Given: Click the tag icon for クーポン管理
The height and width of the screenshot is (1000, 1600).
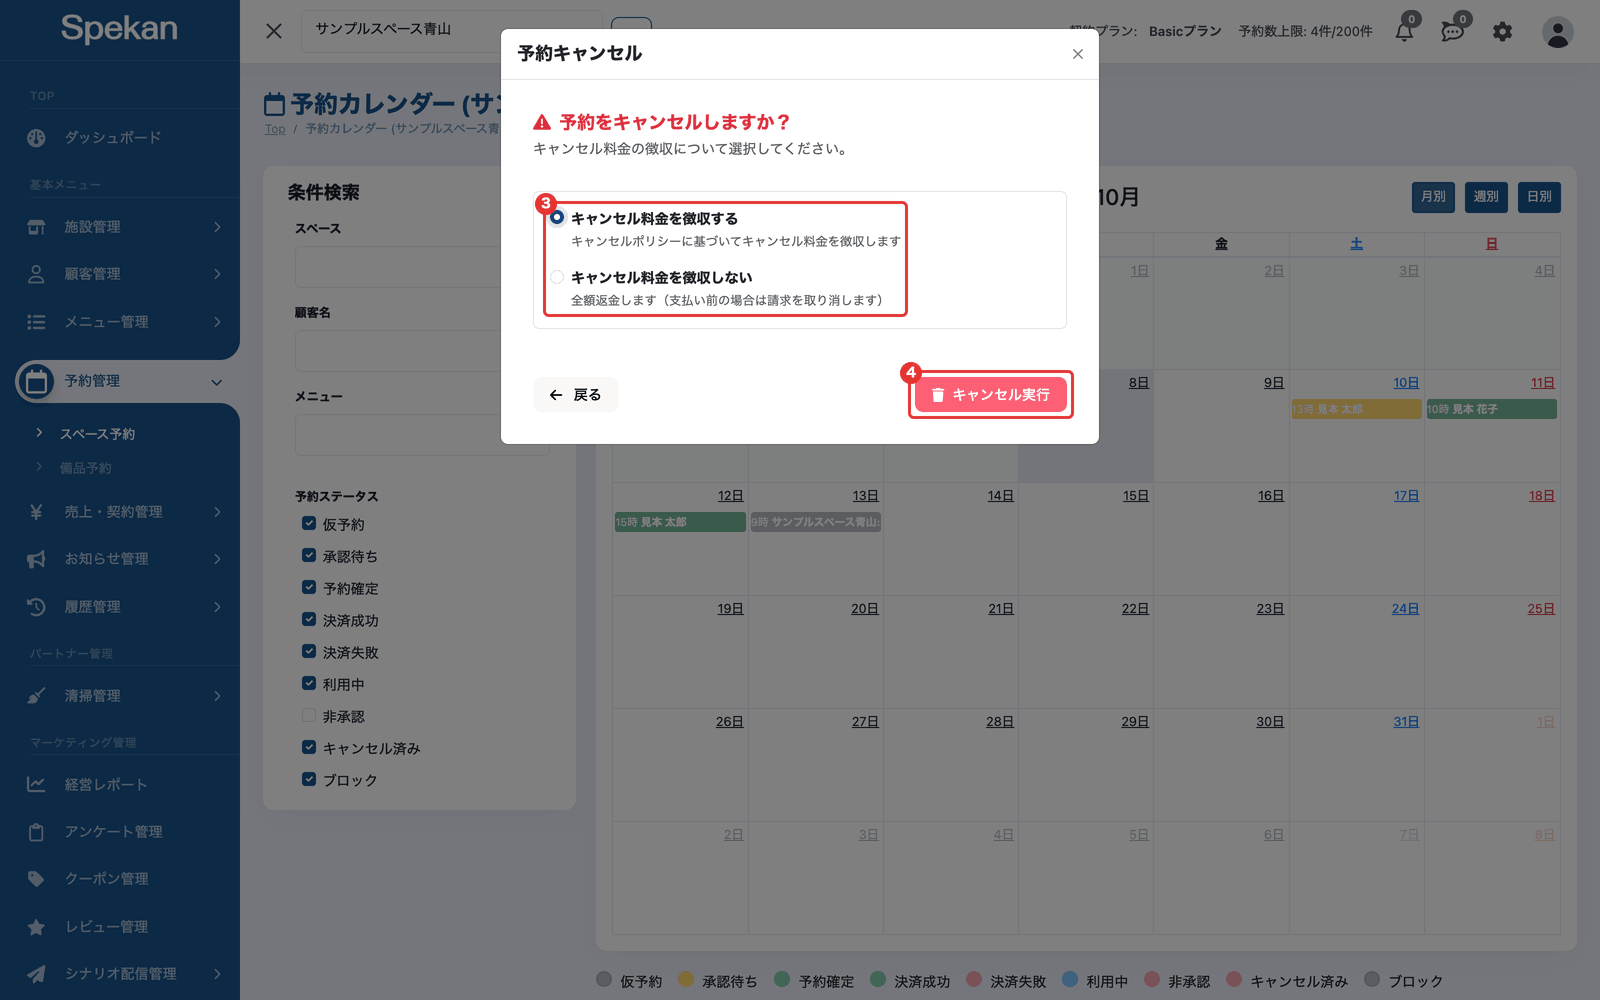Looking at the screenshot, I should pyautogui.click(x=36, y=879).
